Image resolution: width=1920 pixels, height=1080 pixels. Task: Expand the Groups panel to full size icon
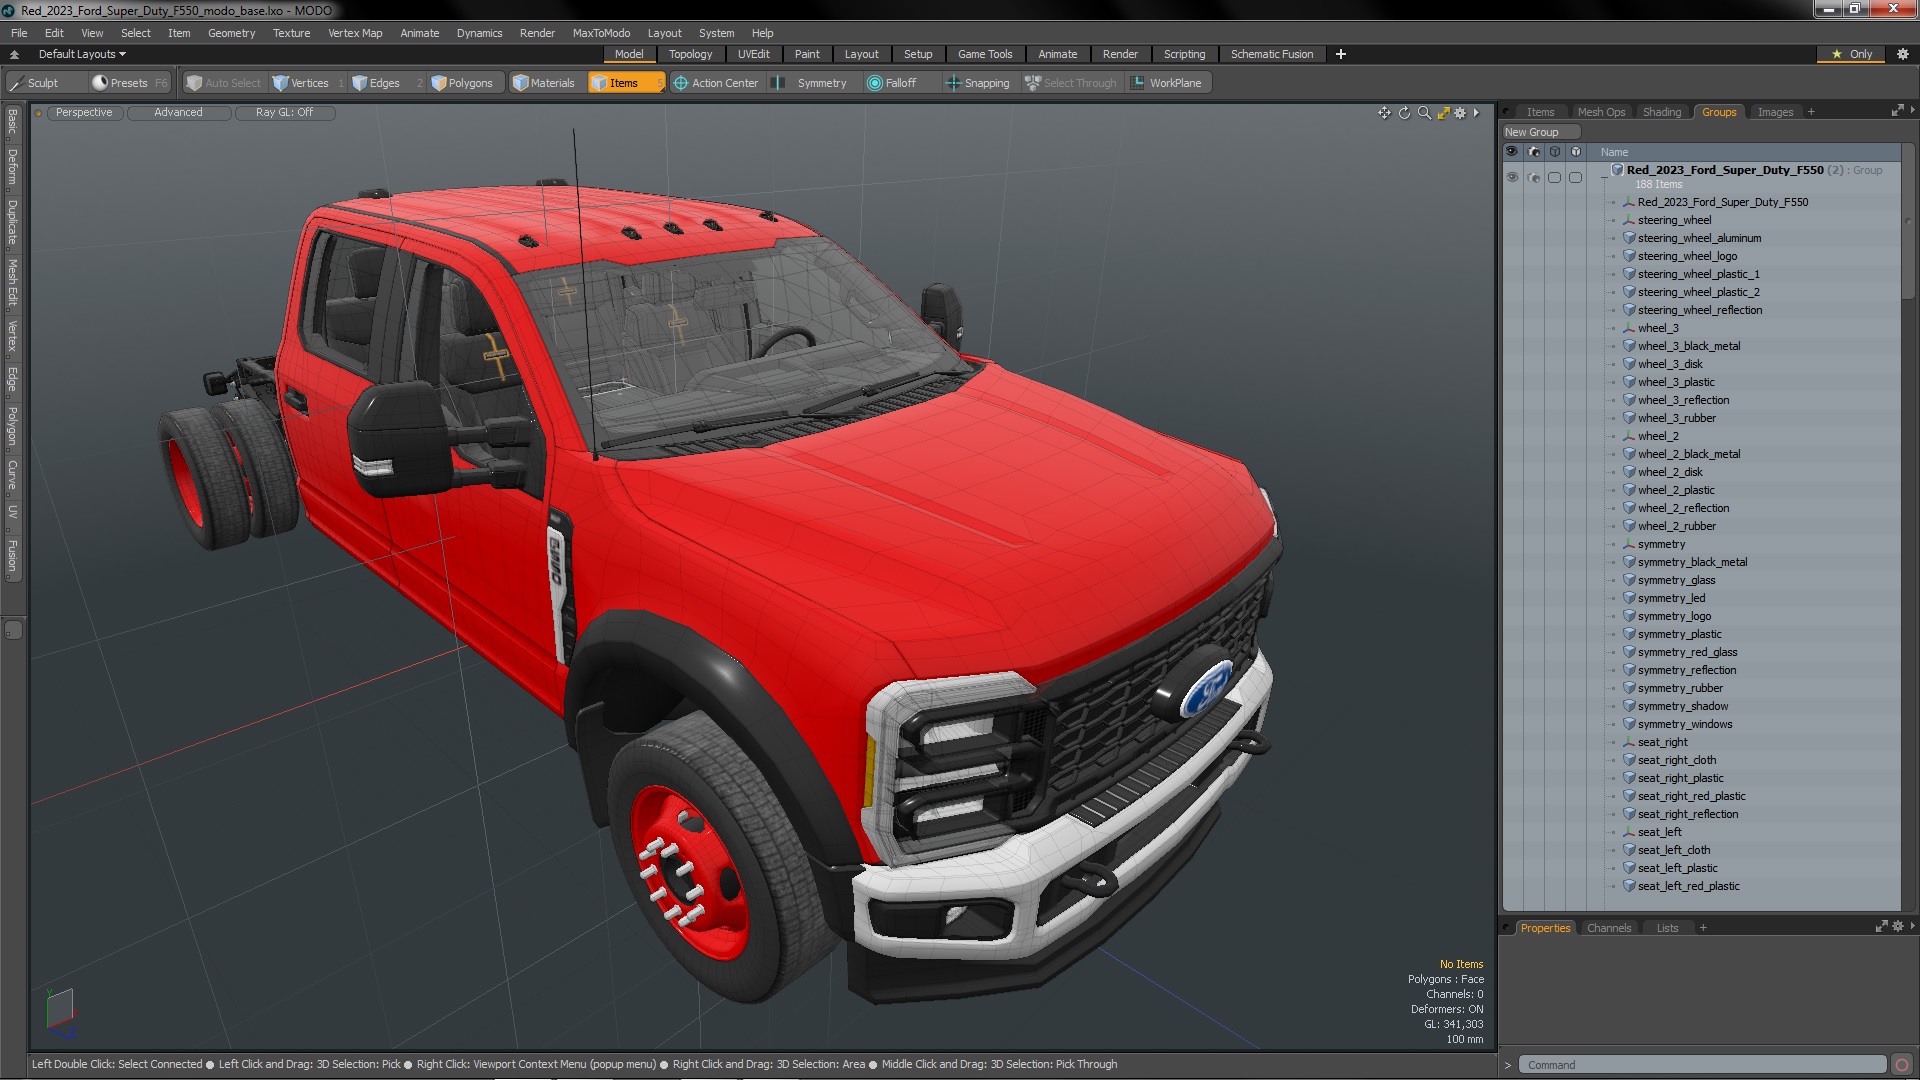click(x=1897, y=111)
